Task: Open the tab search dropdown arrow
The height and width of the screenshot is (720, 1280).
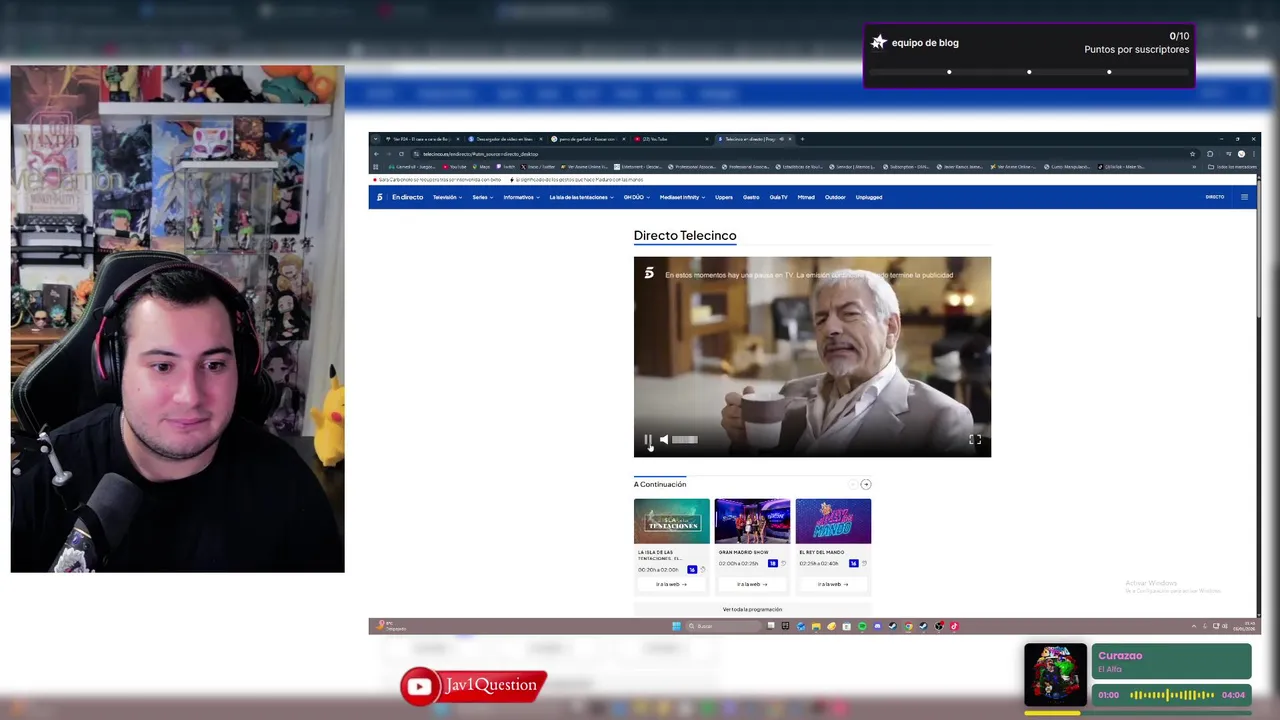Action: point(376,139)
